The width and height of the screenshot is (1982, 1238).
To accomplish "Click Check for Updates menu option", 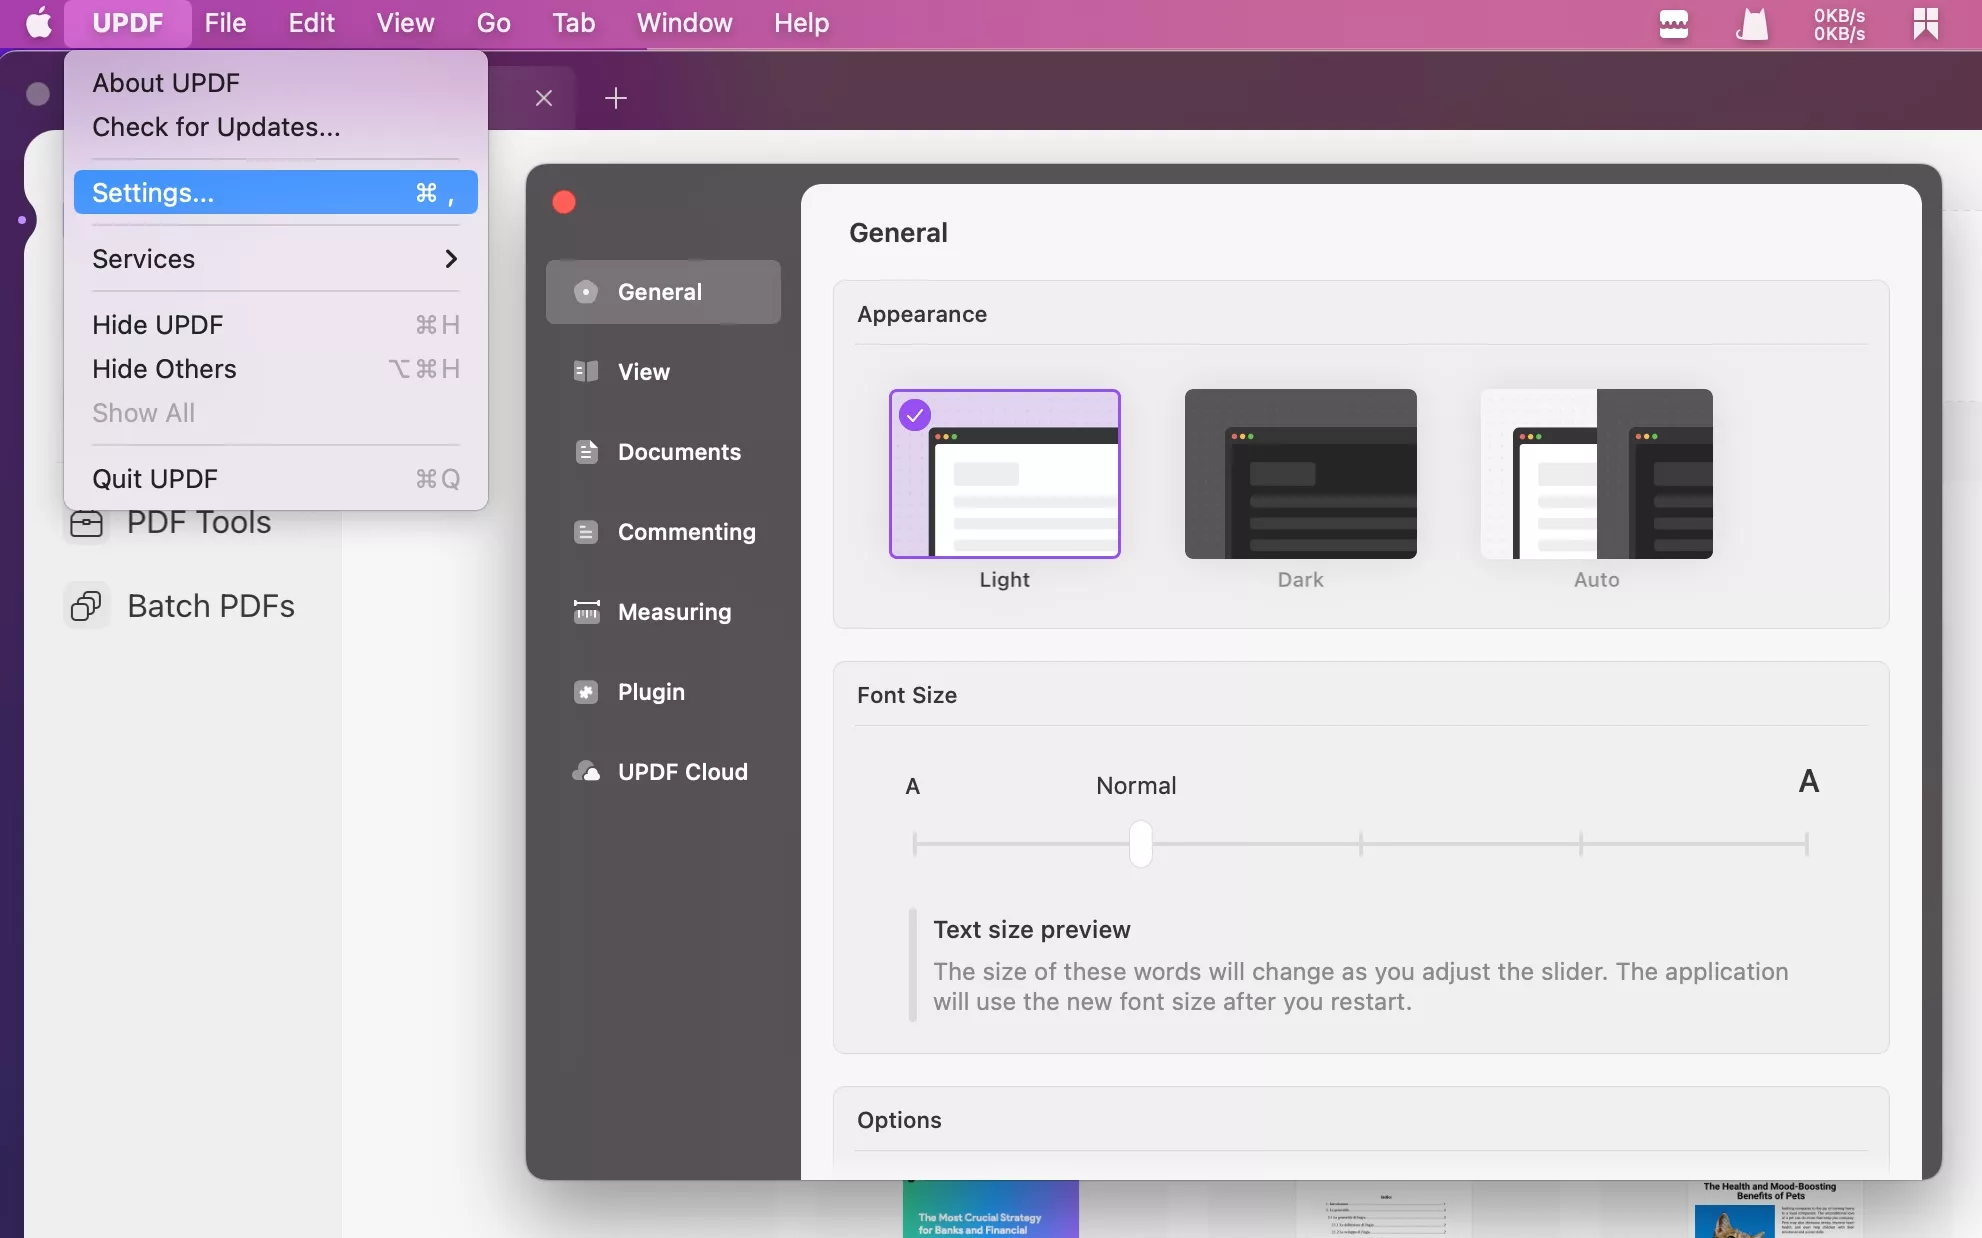I will click(x=215, y=126).
